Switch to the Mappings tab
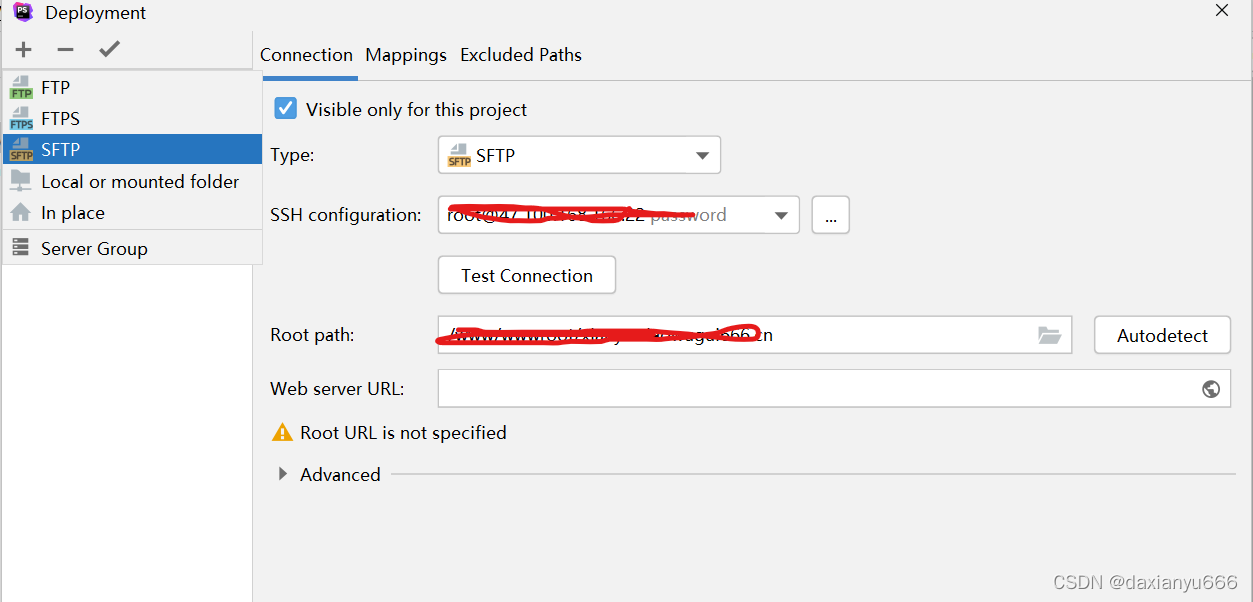The height and width of the screenshot is (602, 1253). tap(405, 55)
